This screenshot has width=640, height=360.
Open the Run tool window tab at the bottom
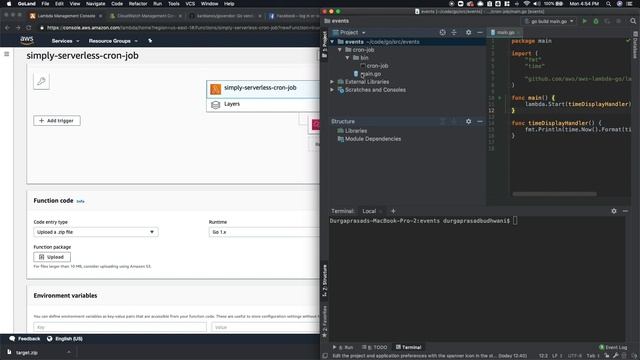343,347
